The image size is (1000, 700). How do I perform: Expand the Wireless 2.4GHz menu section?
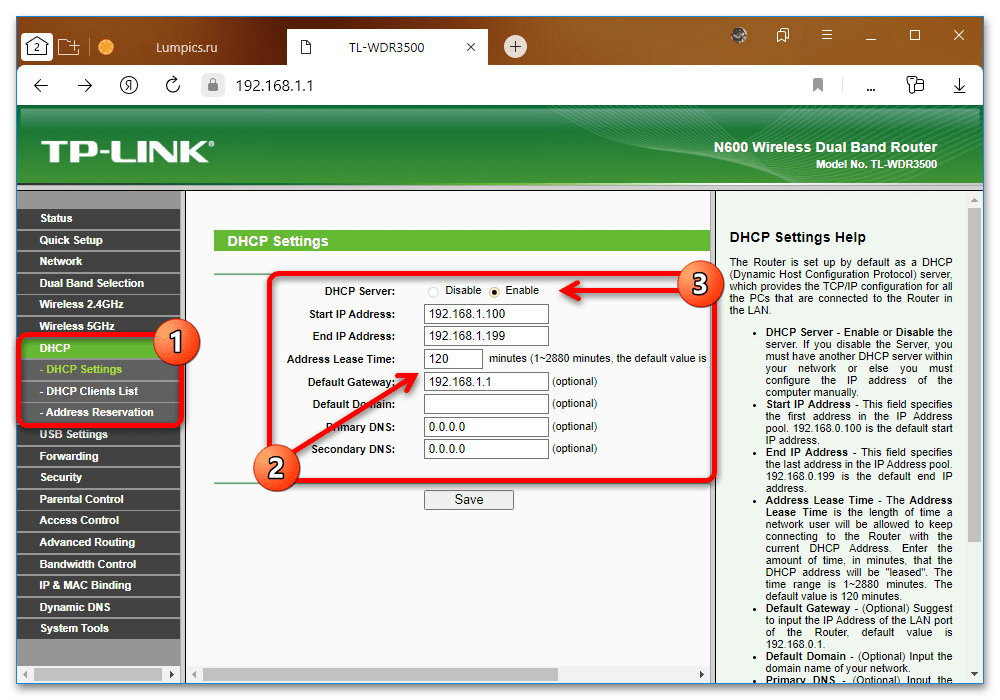coord(81,304)
